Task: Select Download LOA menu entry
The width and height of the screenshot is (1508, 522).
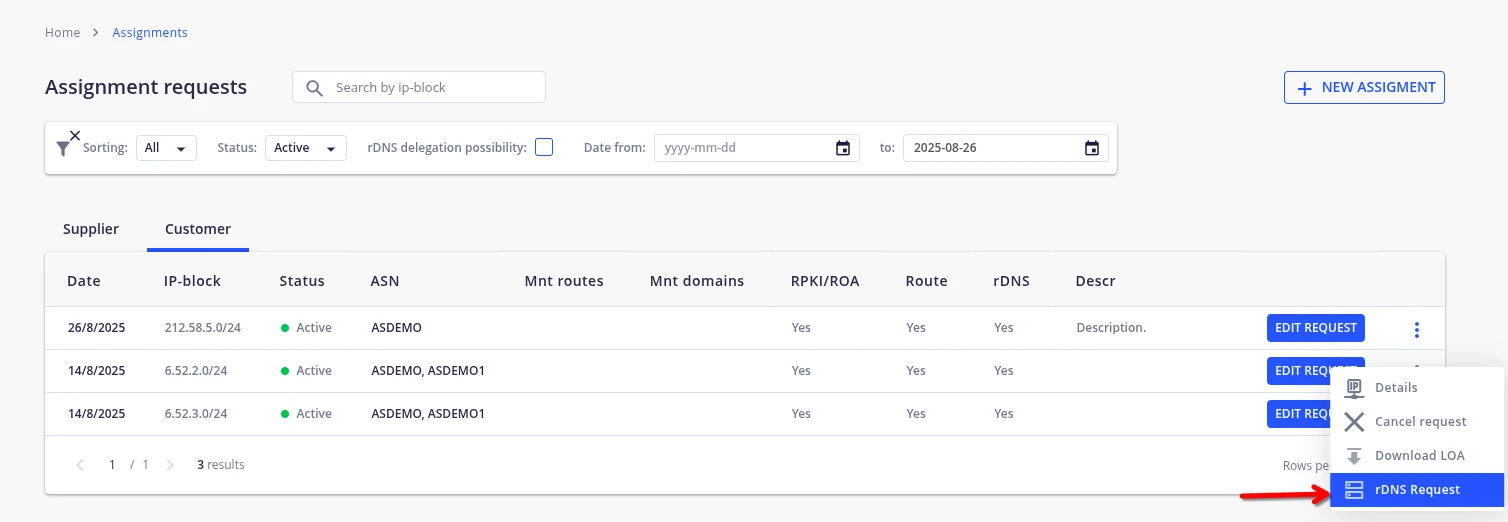Action: point(1417,456)
